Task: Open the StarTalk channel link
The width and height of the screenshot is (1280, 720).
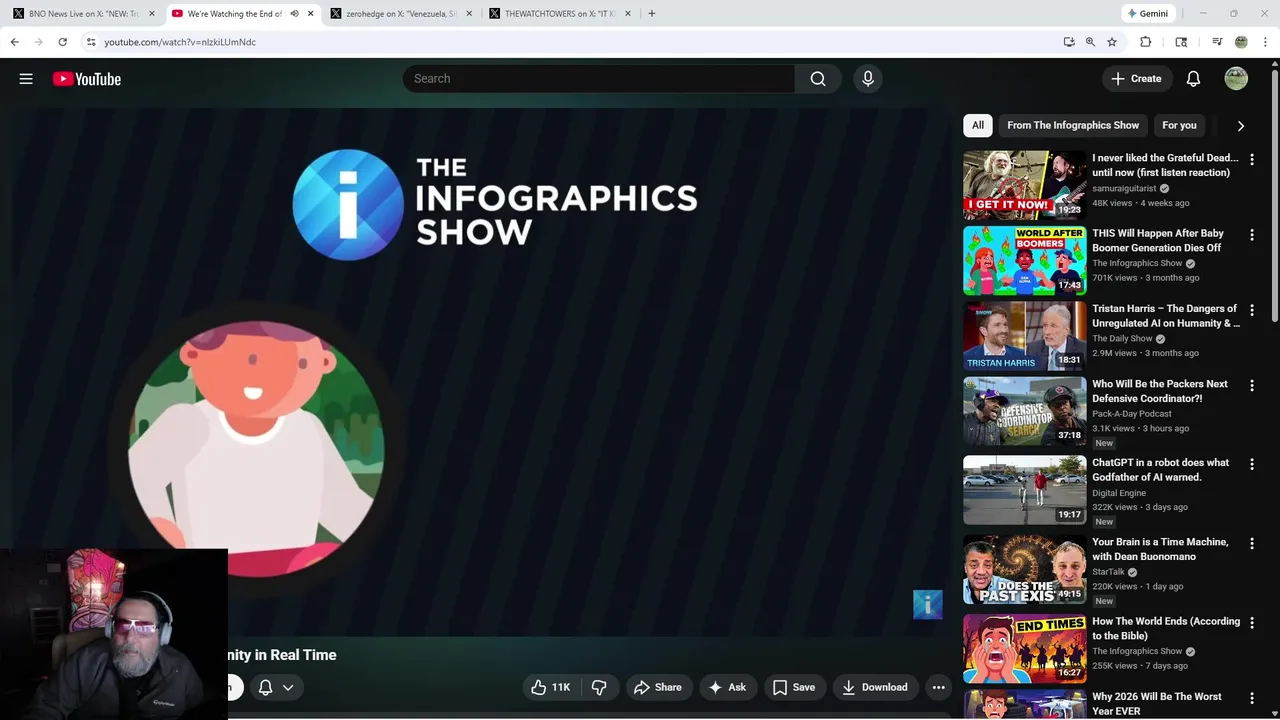Action: click(x=1108, y=572)
